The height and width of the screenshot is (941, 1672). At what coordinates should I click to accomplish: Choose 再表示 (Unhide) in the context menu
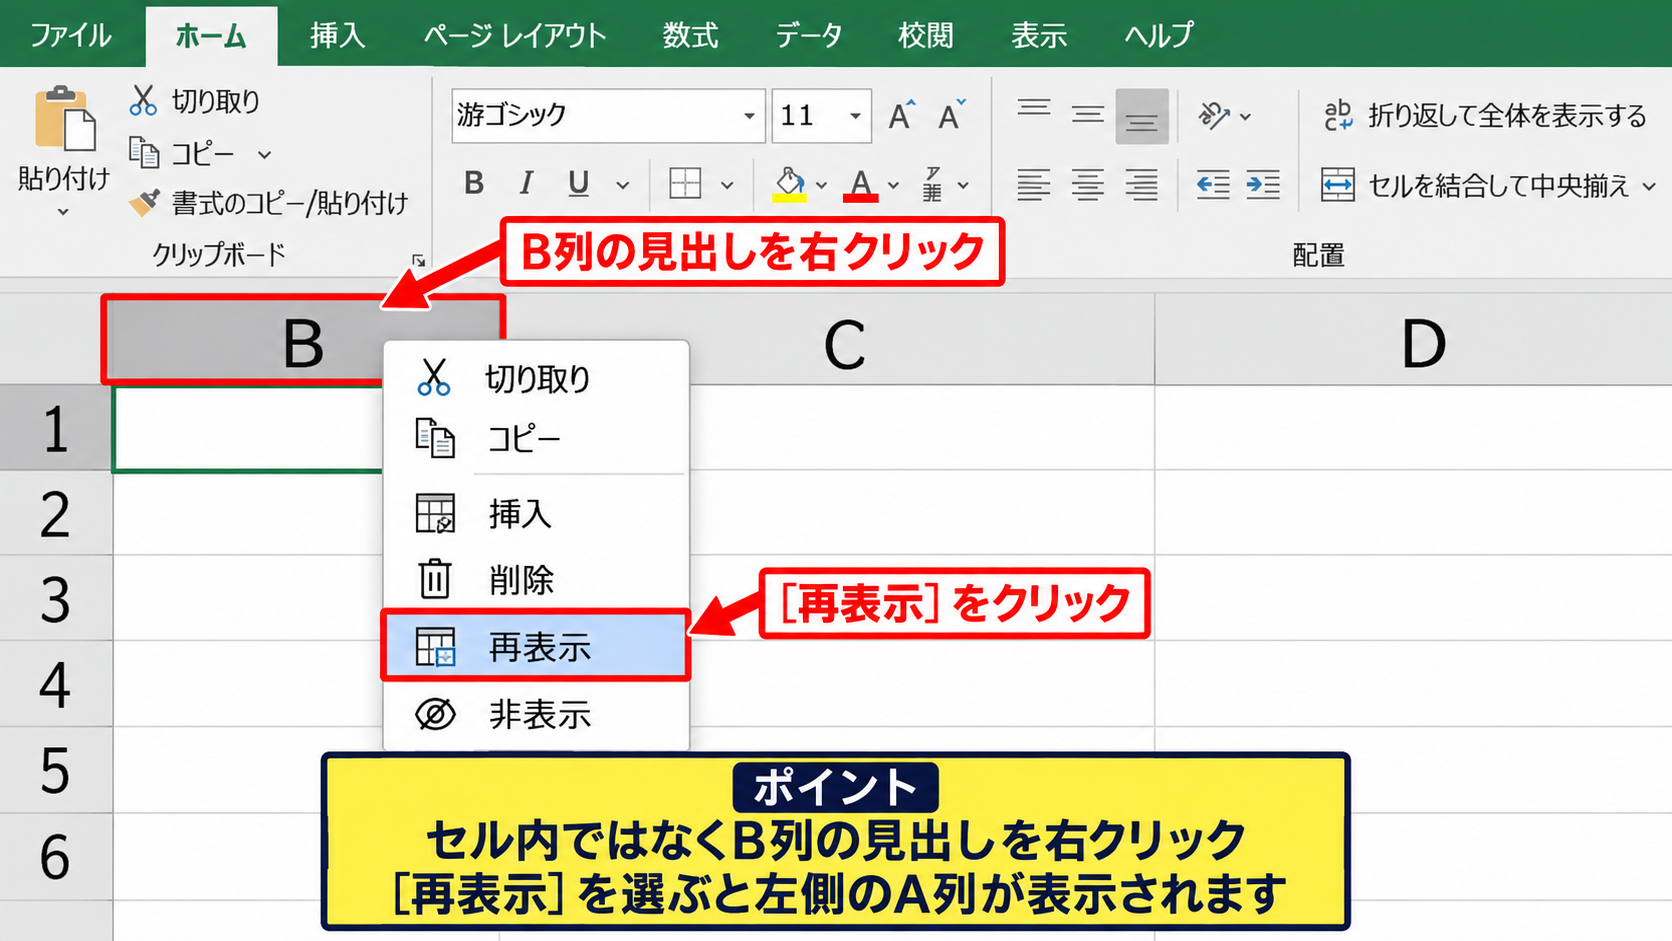[x=536, y=647]
